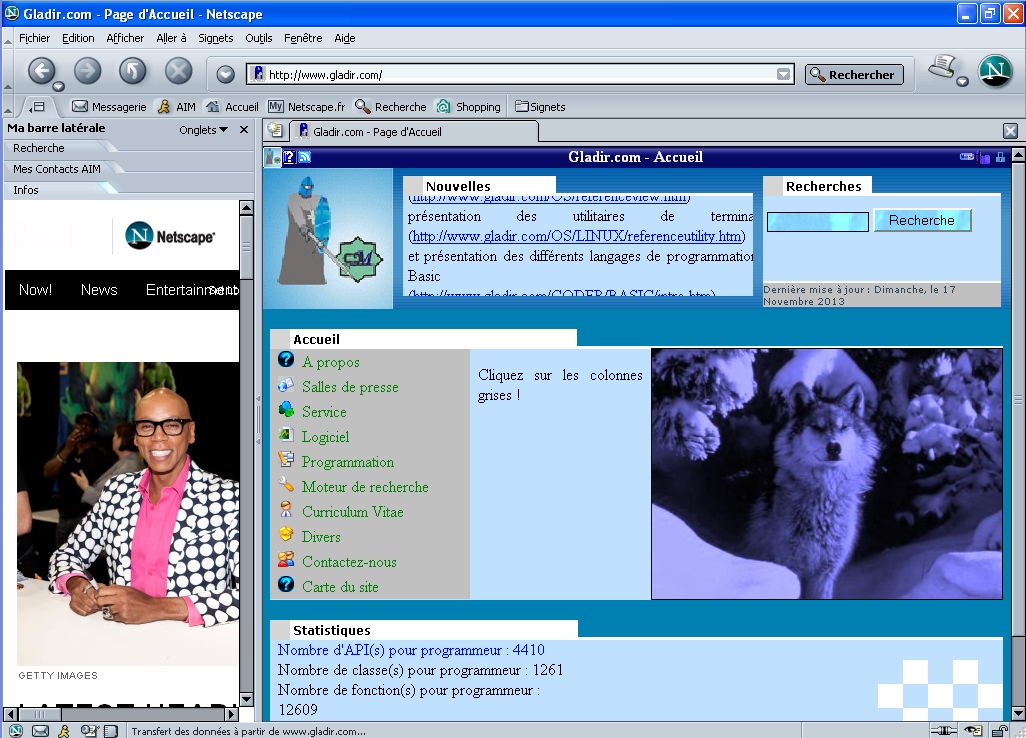The width and height of the screenshot is (1026, 738).
Task: Click the RSS feed icon on Gladir page
Action: click(x=304, y=157)
